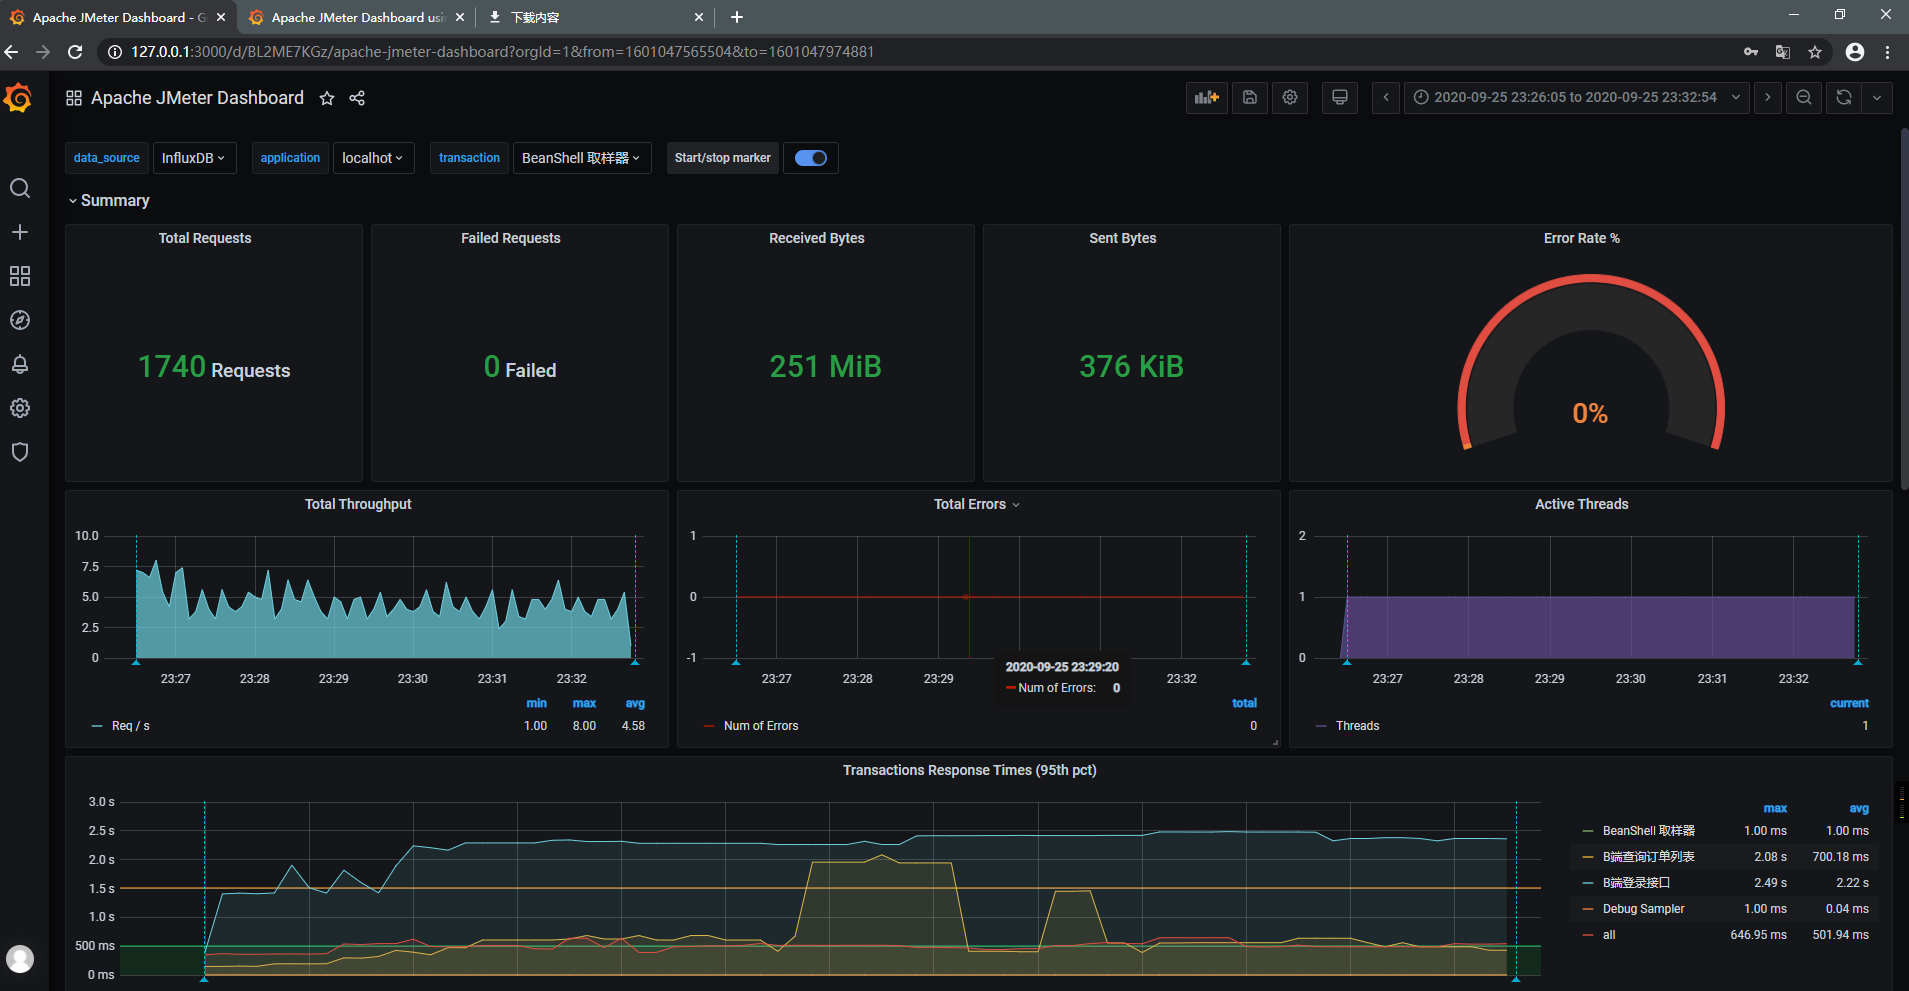Open the sidebar search icon
The width and height of the screenshot is (1909, 991).
pyautogui.click(x=20, y=188)
